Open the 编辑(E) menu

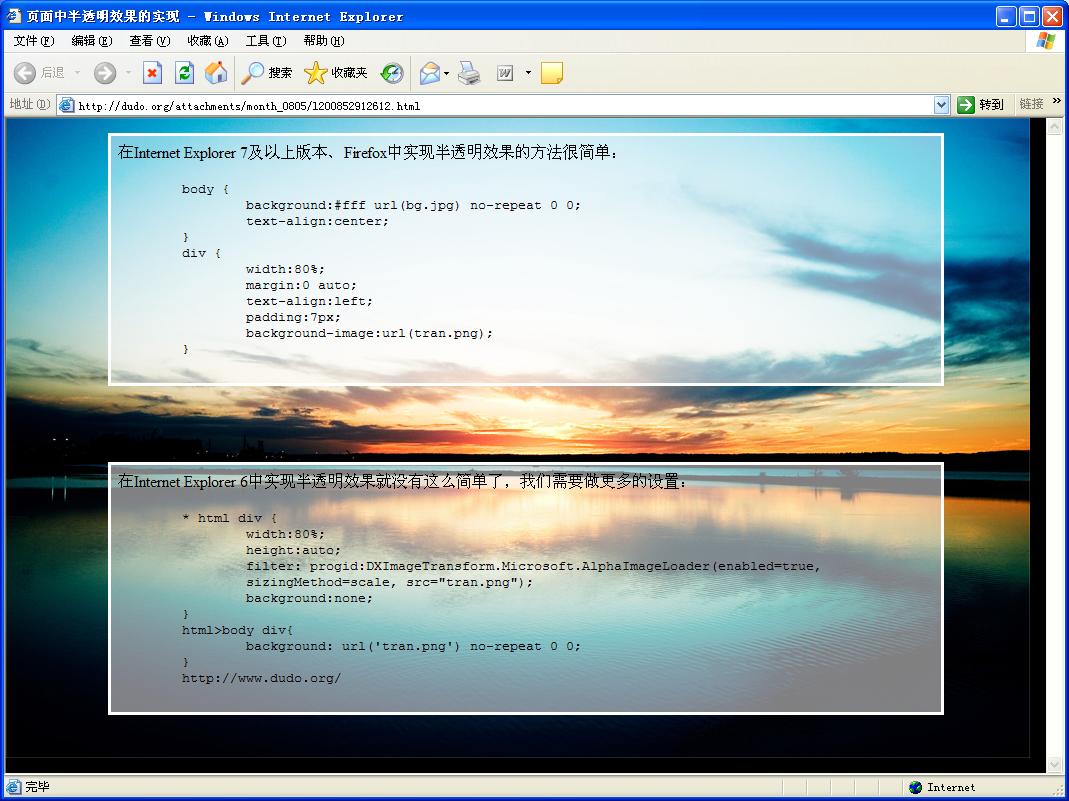[x=91, y=41]
